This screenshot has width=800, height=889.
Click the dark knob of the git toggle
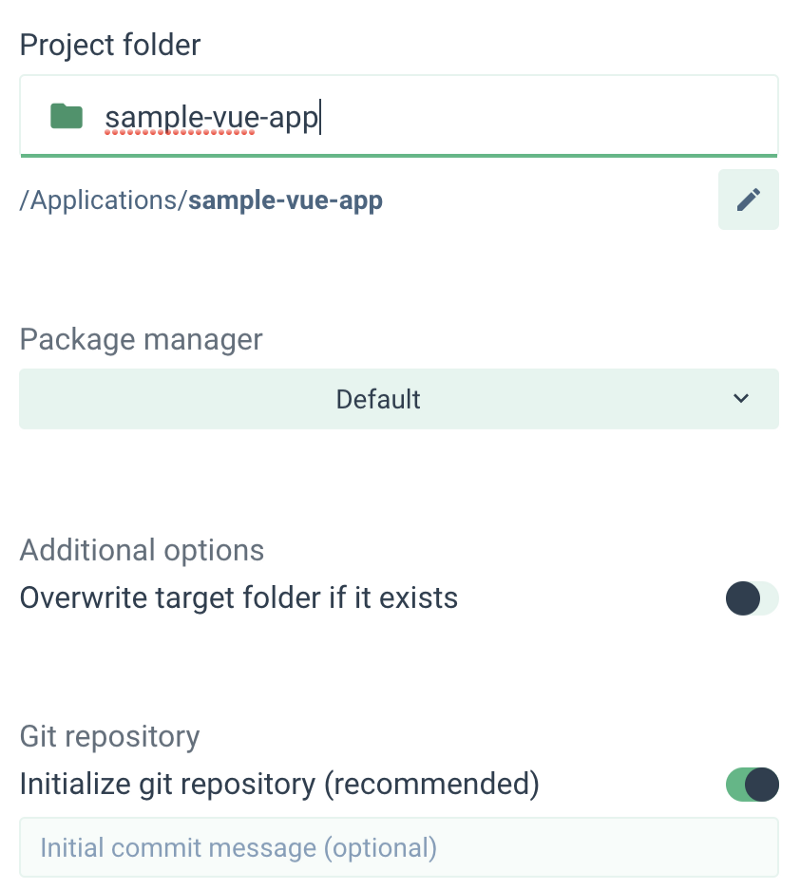(762, 785)
